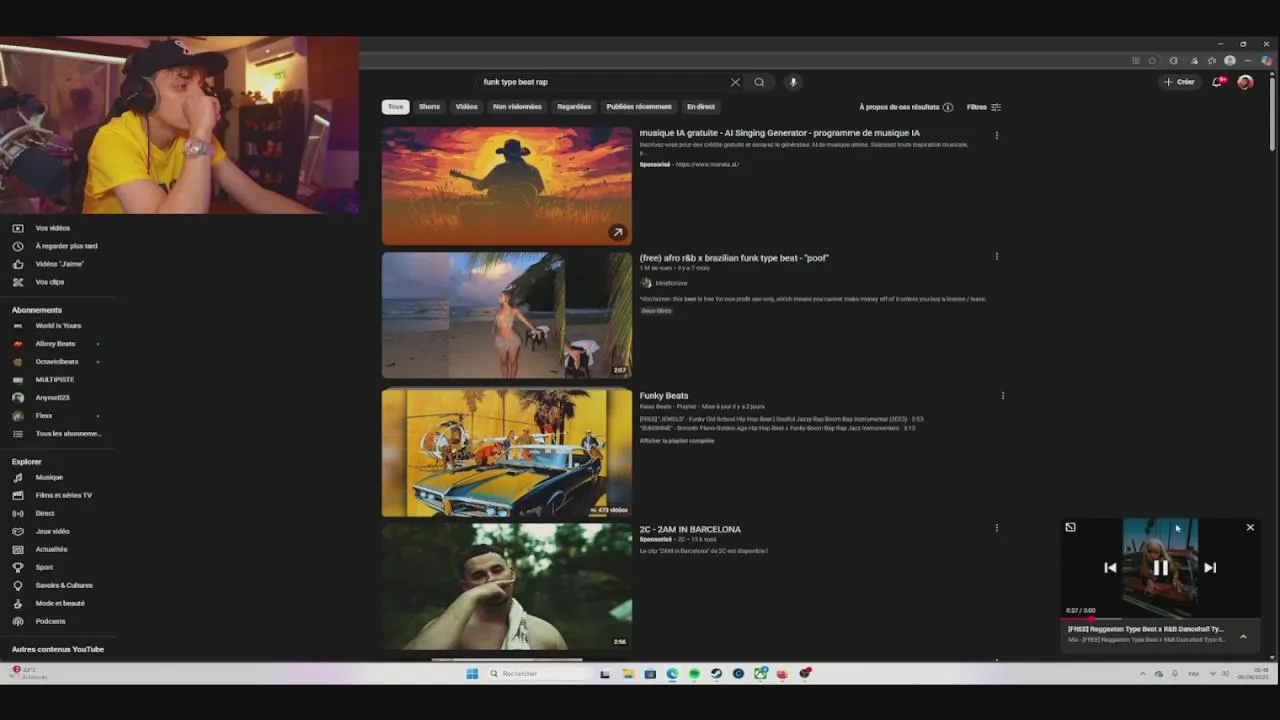The image size is (1280, 720).
Task: Clear the search box with the X icon
Action: (x=735, y=82)
